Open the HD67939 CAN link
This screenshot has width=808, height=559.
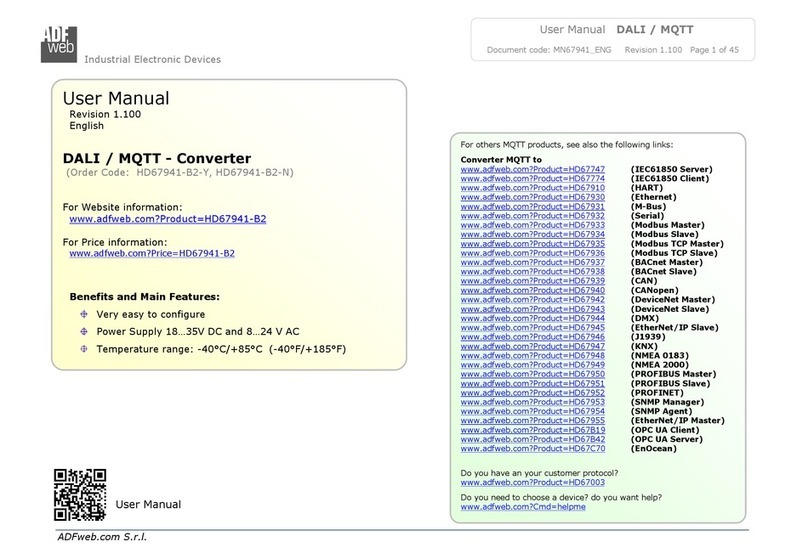(533, 281)
